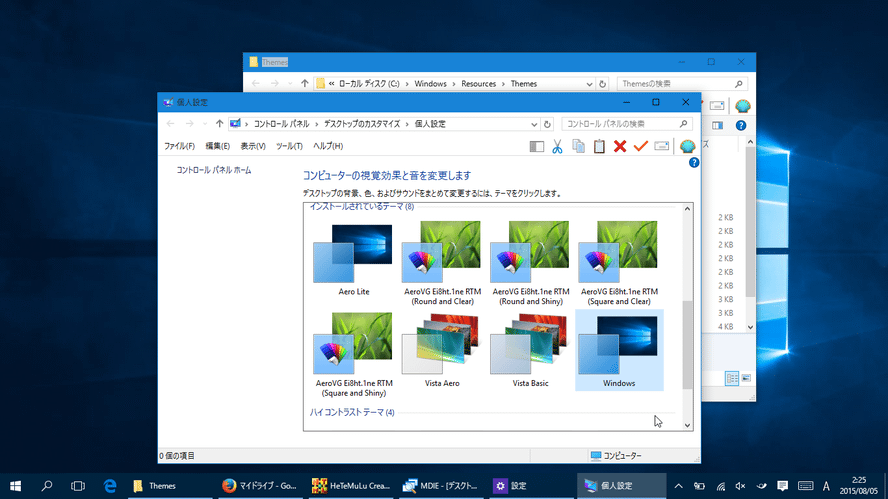
Task: Open taskbar search
Action: (x=47, y=486)
